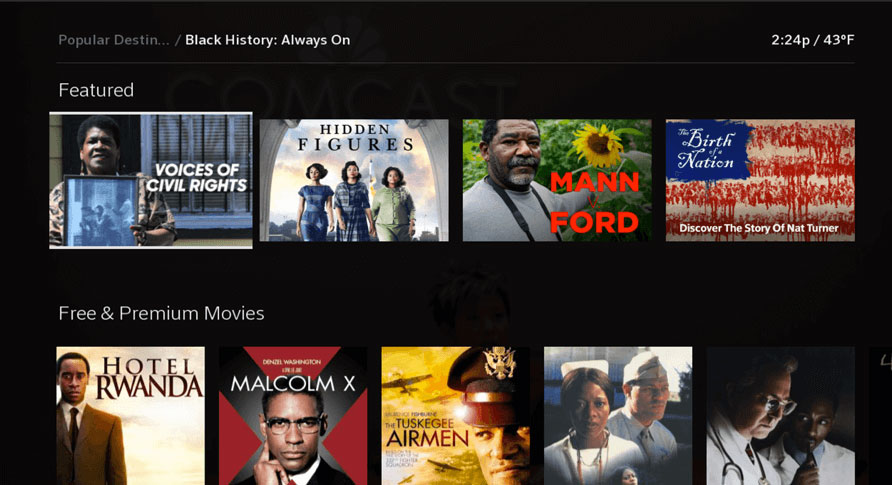Select the Malcolm X movie poster

point(293,416)
